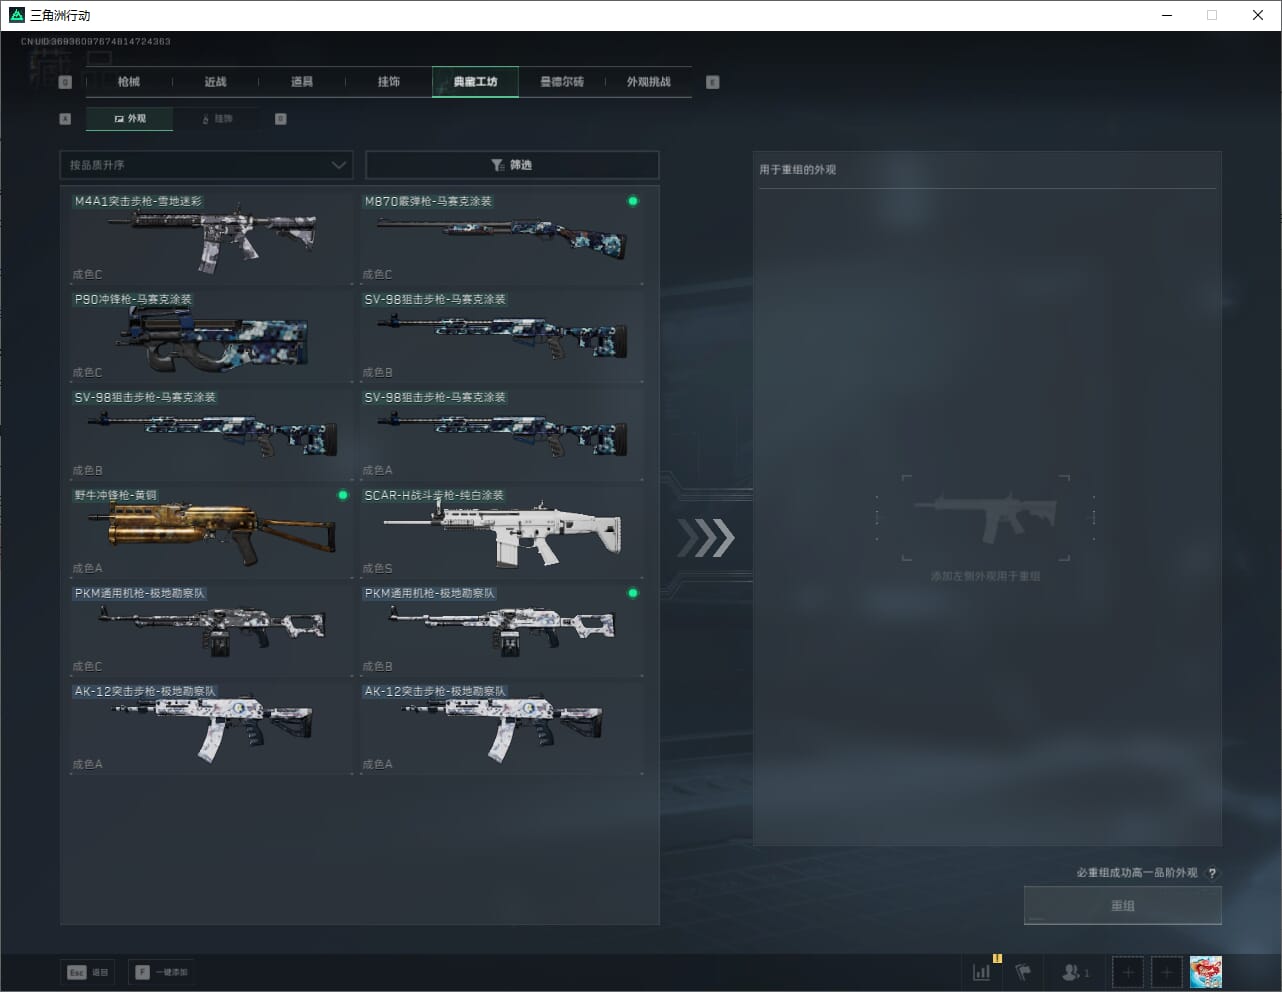Expand the 按品质升序 sort dropdown

tap(206, 165)
